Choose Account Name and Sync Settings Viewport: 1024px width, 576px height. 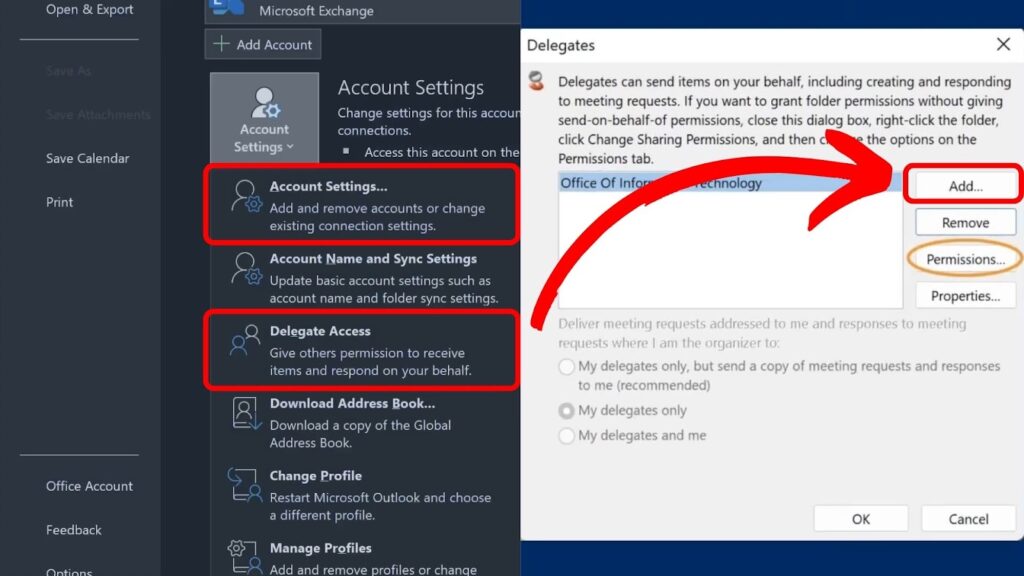362,278
